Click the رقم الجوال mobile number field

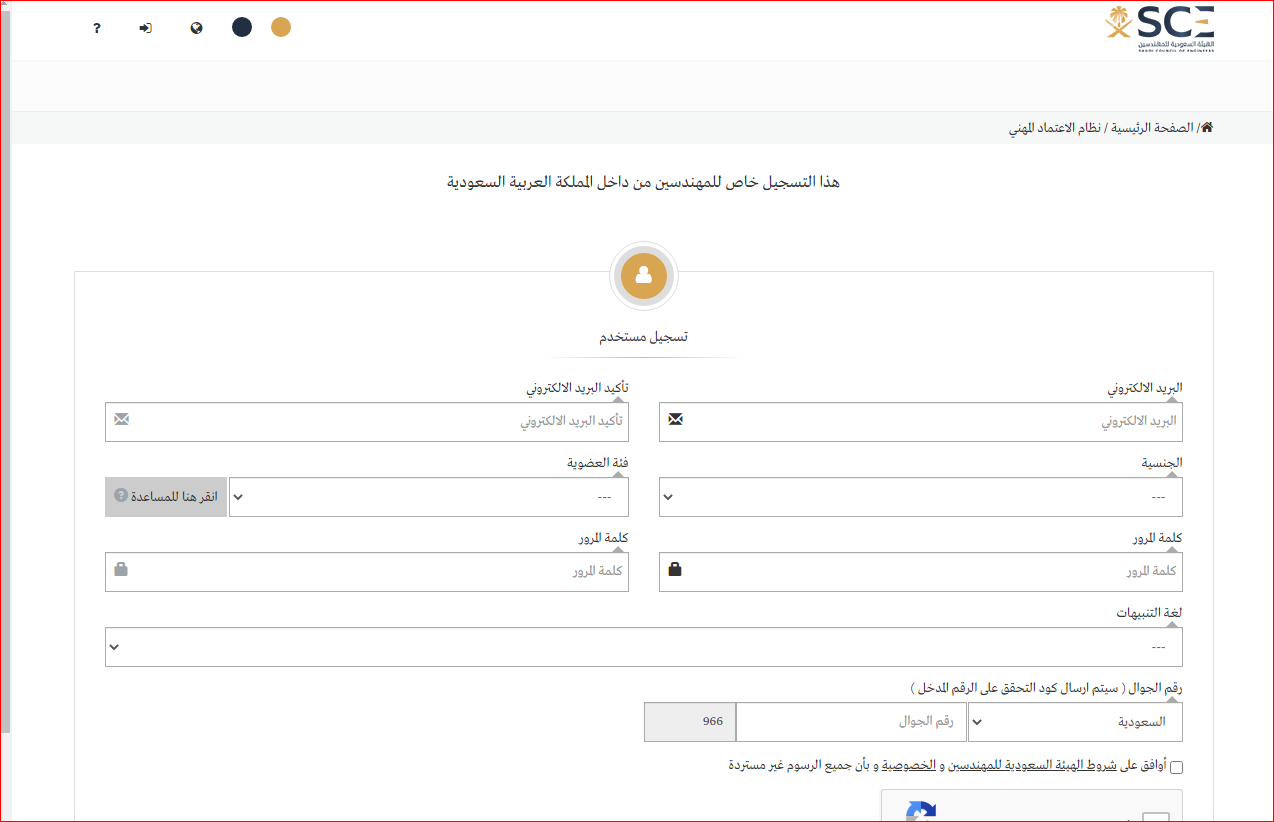click(851, 721)
